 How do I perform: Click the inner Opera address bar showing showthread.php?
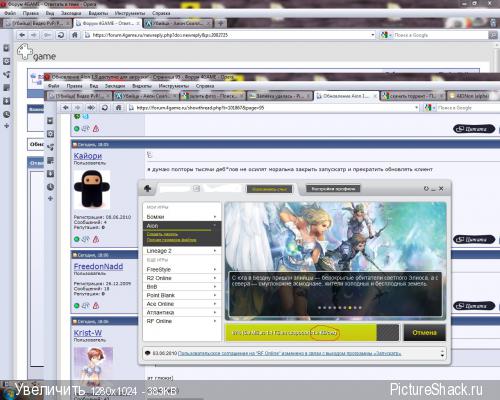(x=272, y=108)
